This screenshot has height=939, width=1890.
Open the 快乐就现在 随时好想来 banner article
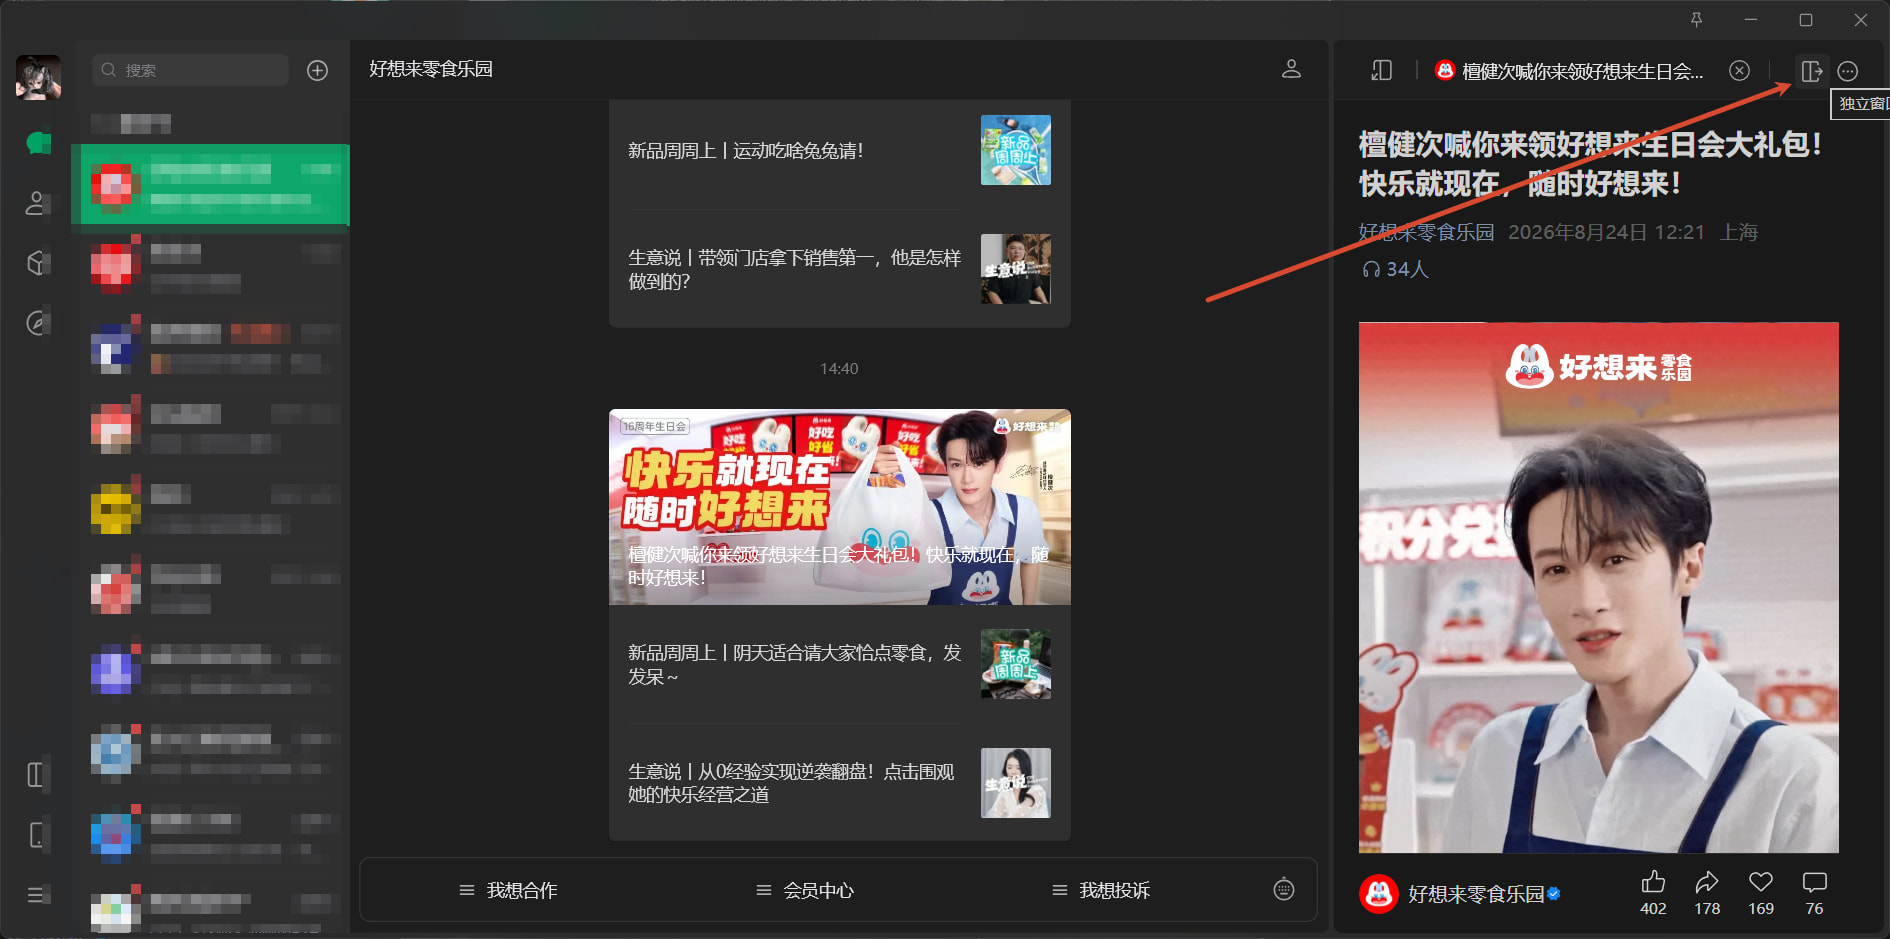840,507
